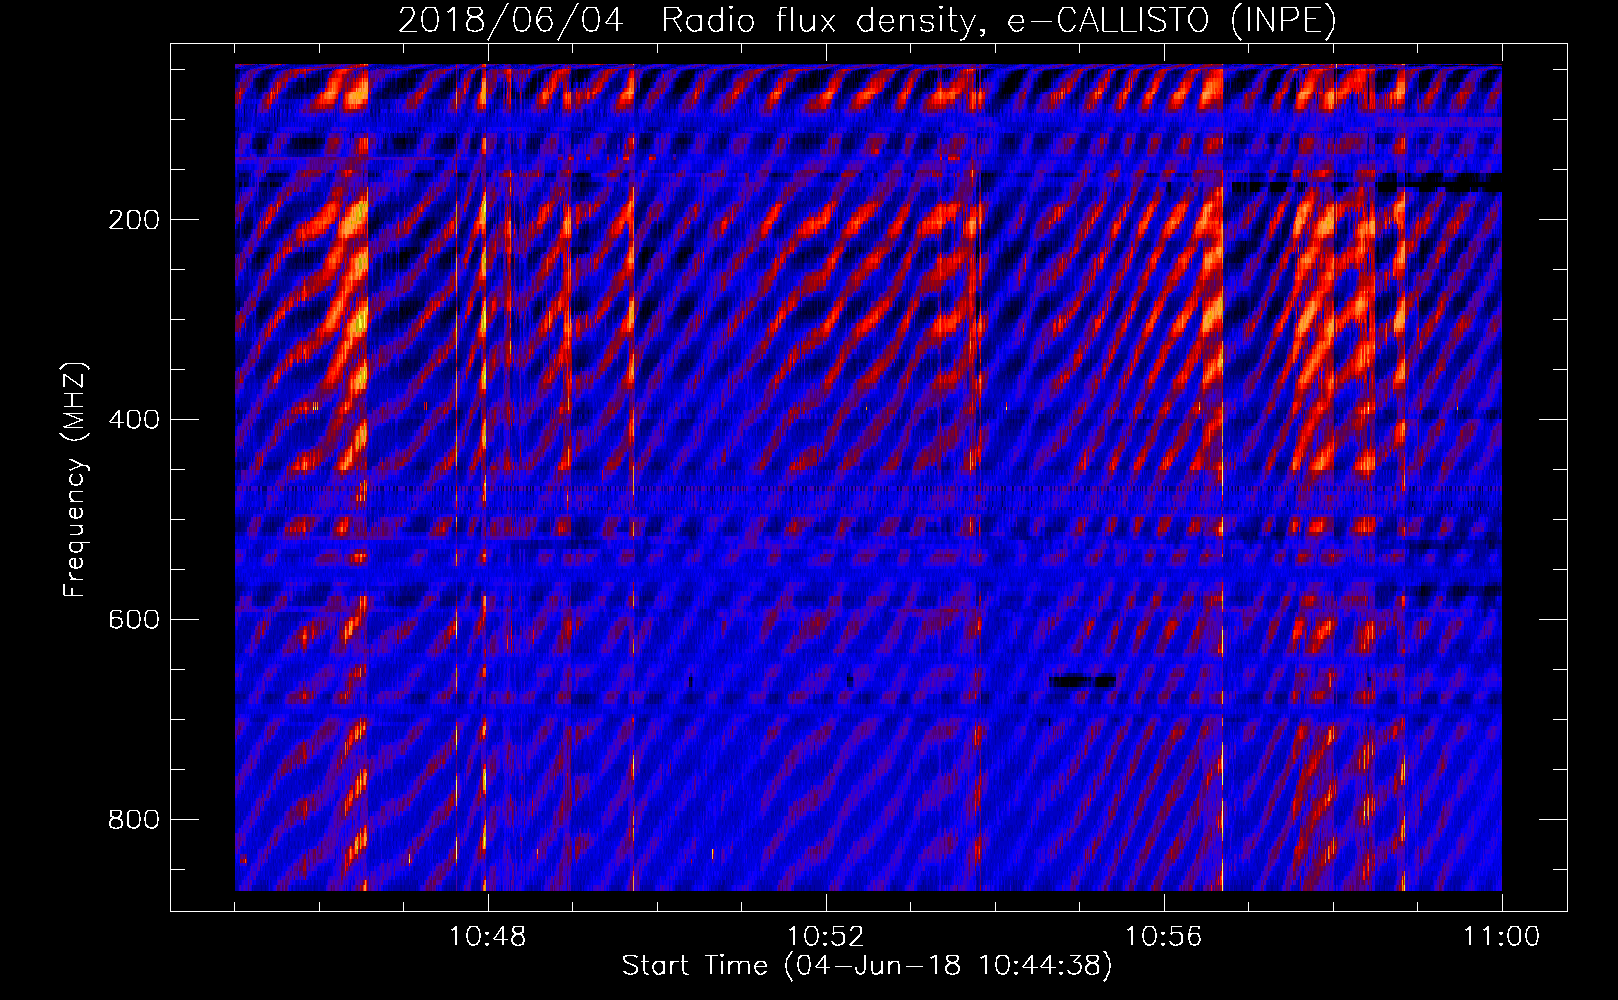Click the 400 frequency tick label

[x=134, y=420]
